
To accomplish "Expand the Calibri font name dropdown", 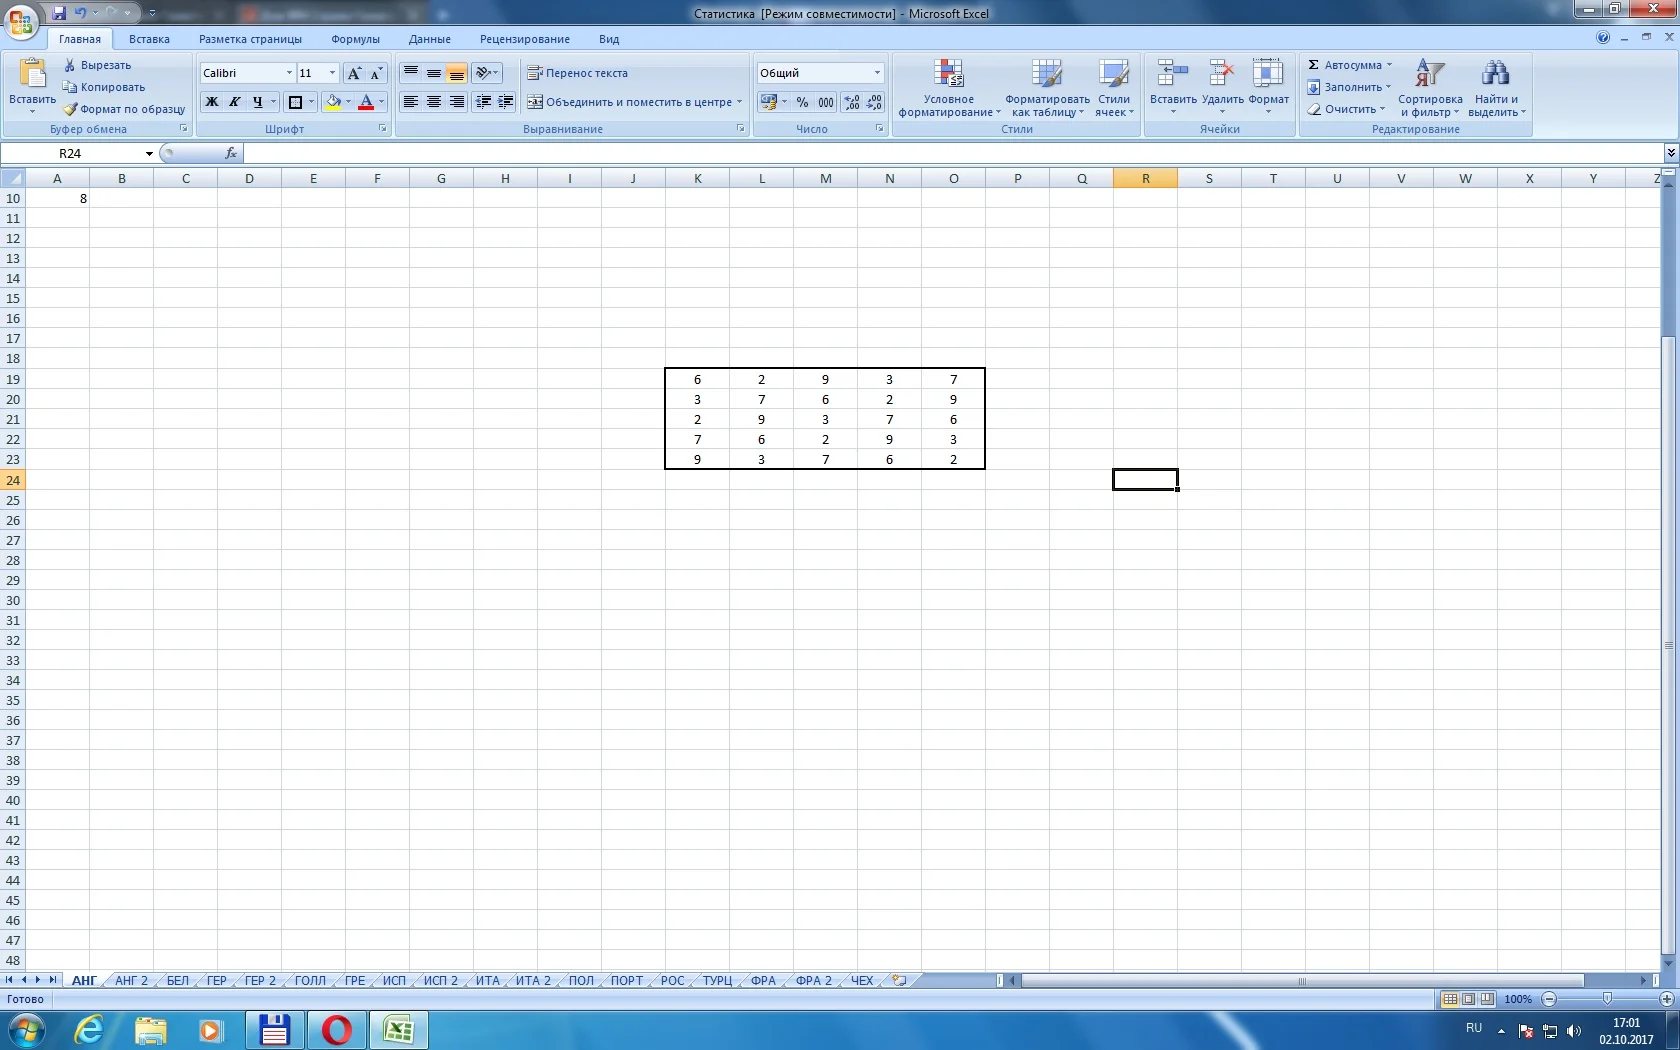I will point(289,73).
